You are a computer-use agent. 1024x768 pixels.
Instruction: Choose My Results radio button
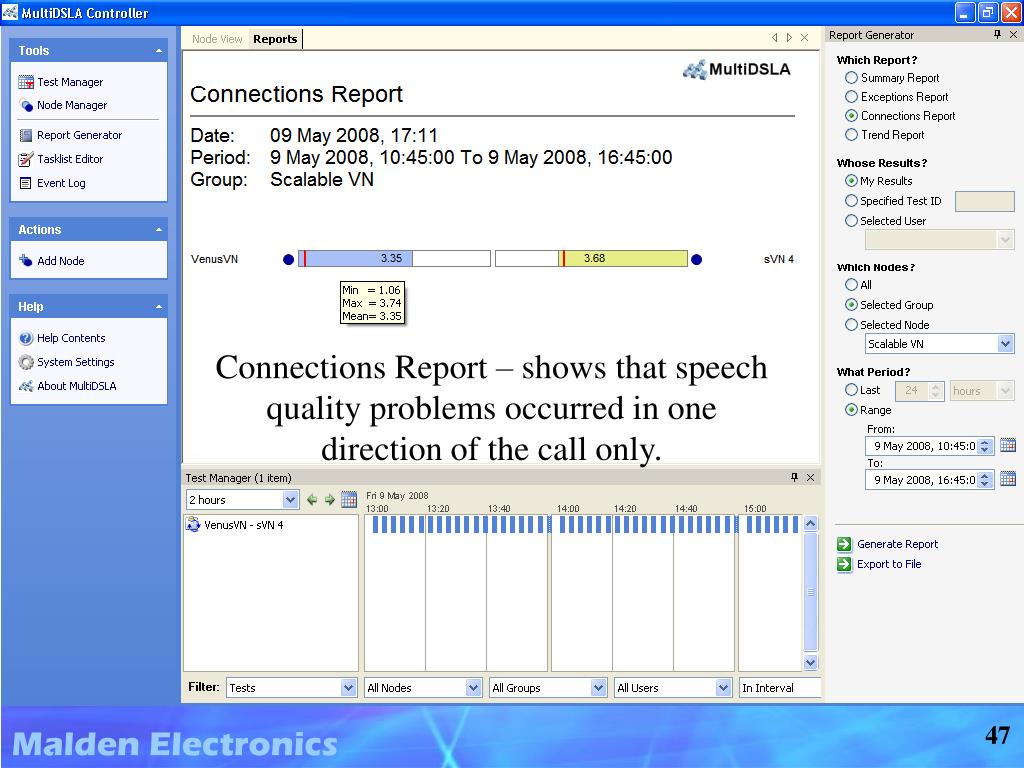point(851,180)
